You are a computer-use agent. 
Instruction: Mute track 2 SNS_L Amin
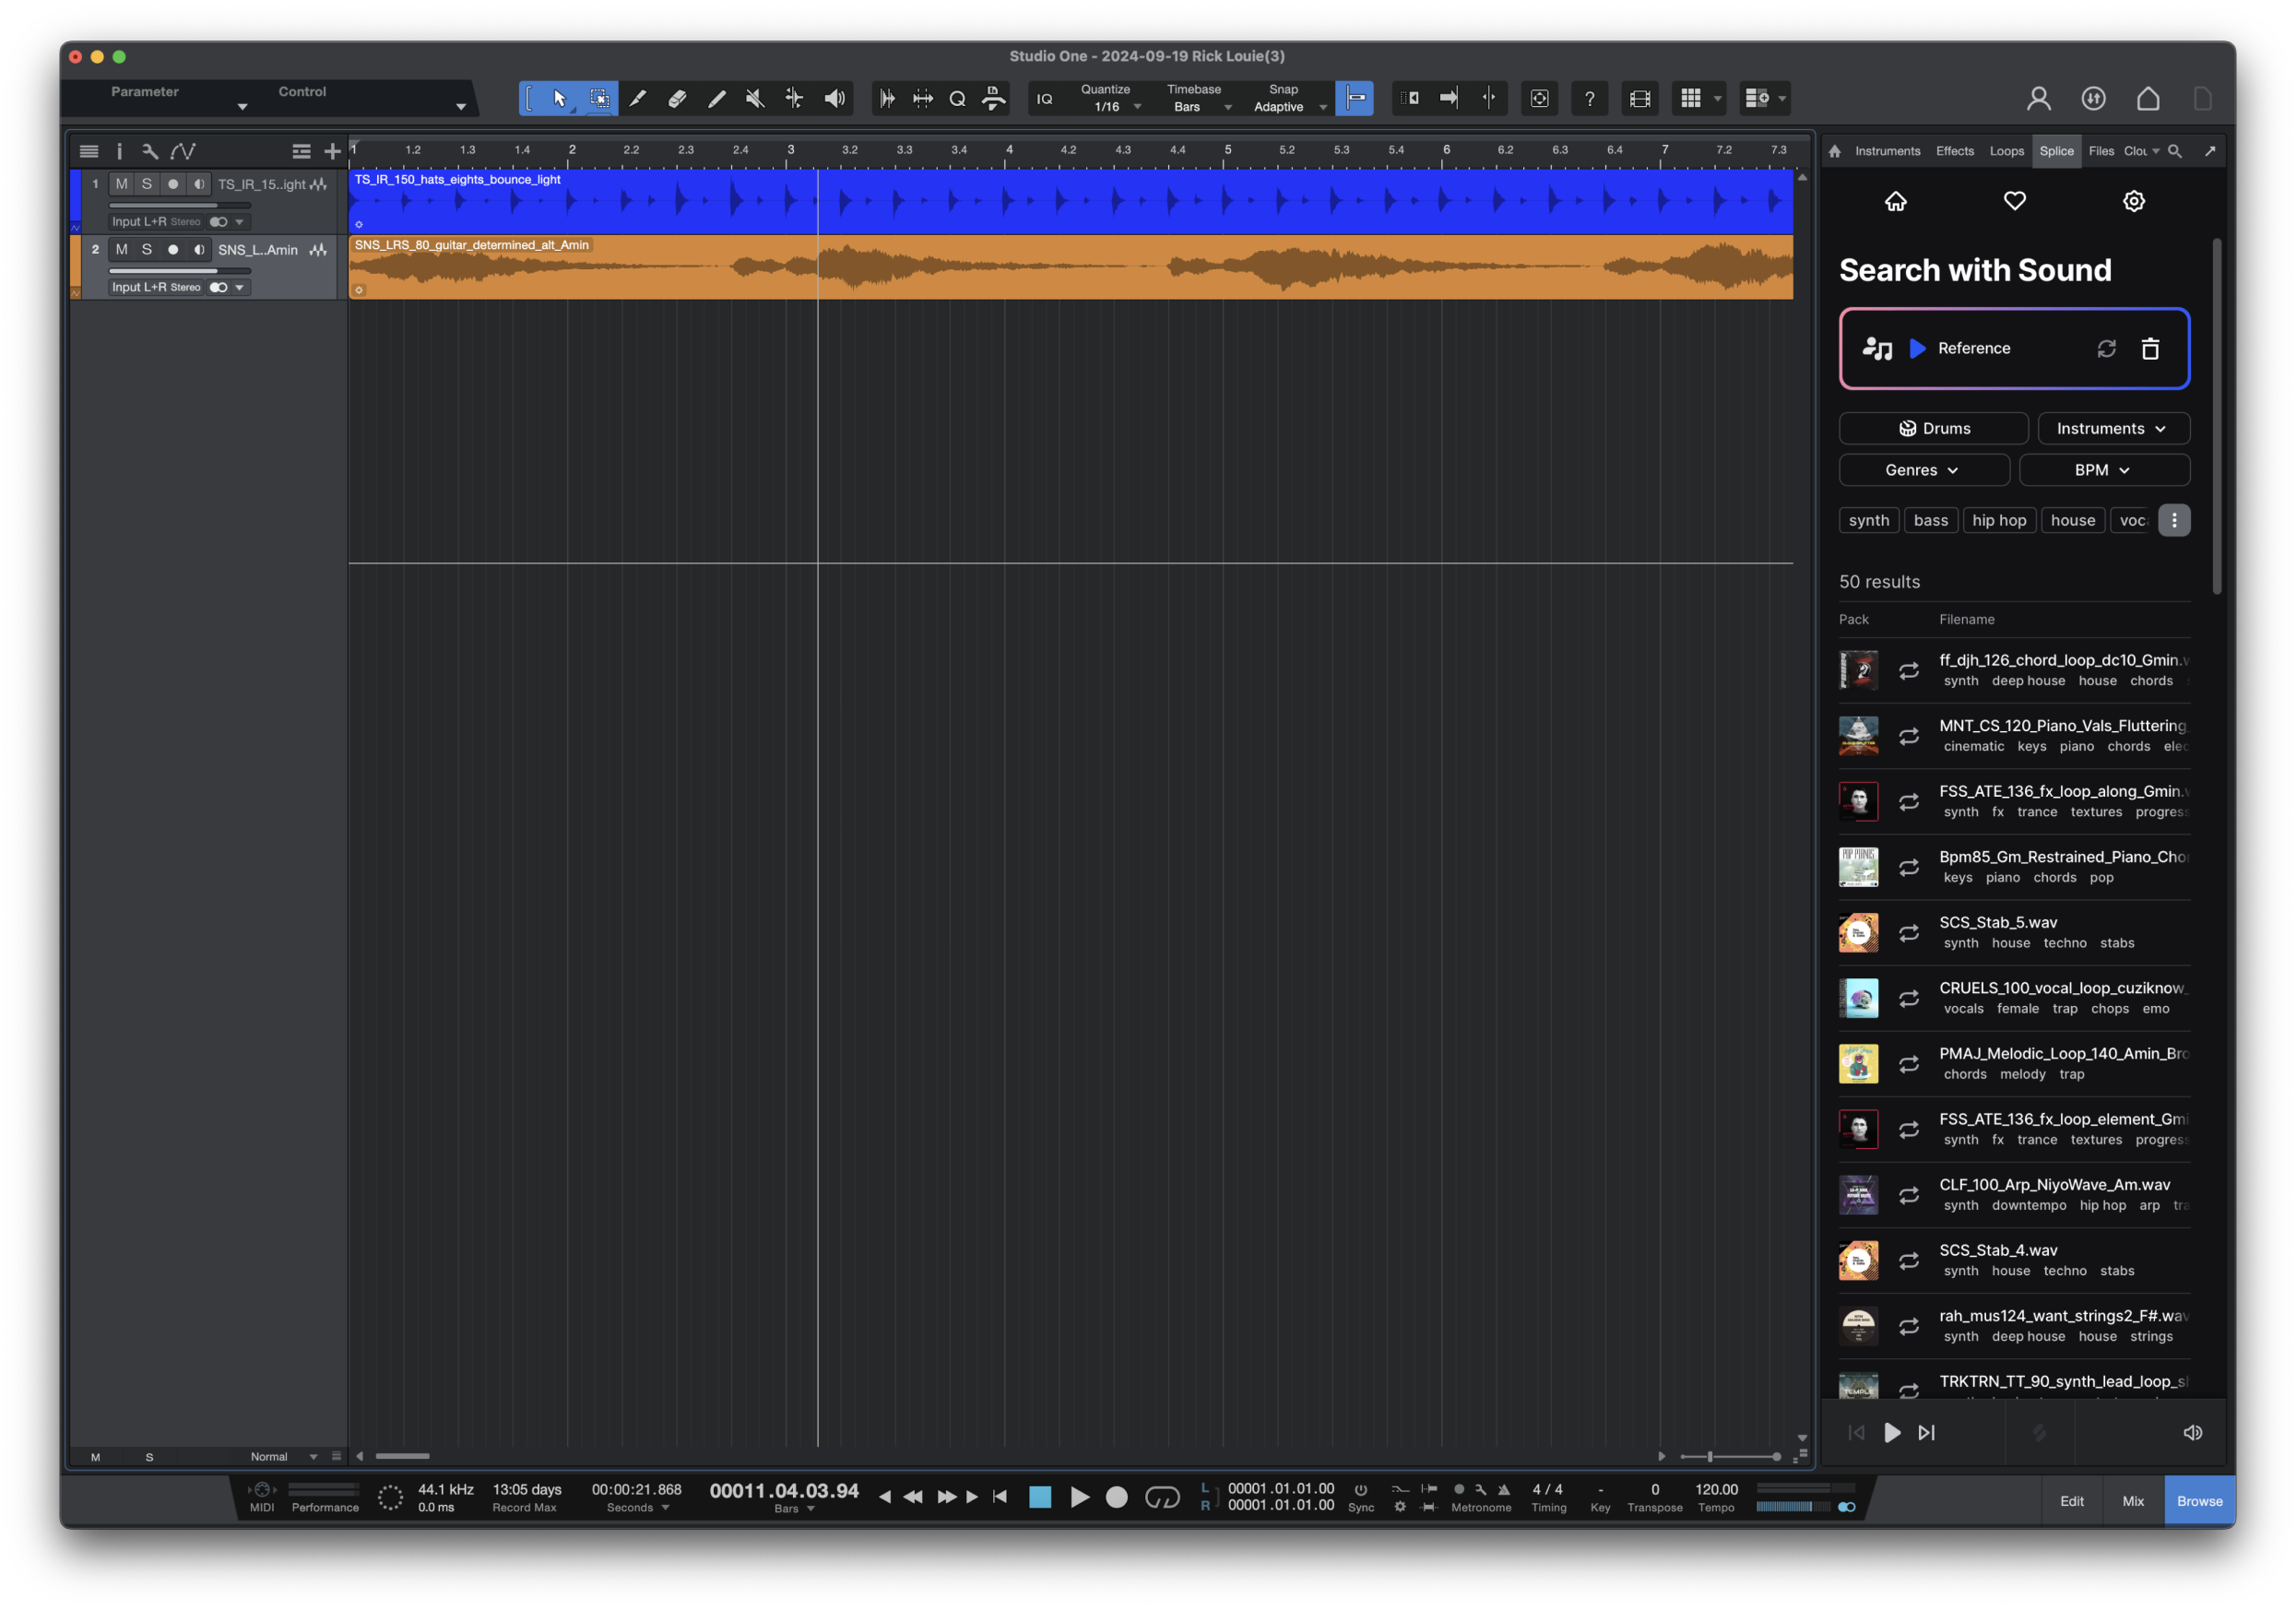point(121,249)
